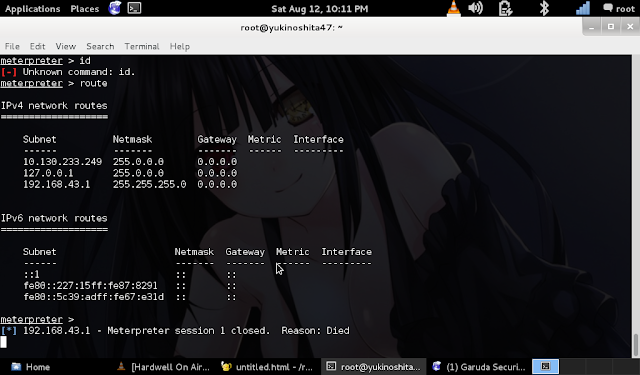Launch the web browser globe icon
Screen dimensions: 640x375
115,8
